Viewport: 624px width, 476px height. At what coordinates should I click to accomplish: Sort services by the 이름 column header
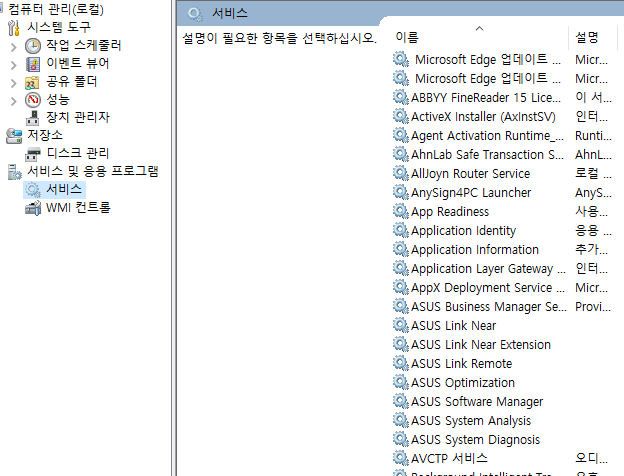point(407,37)
